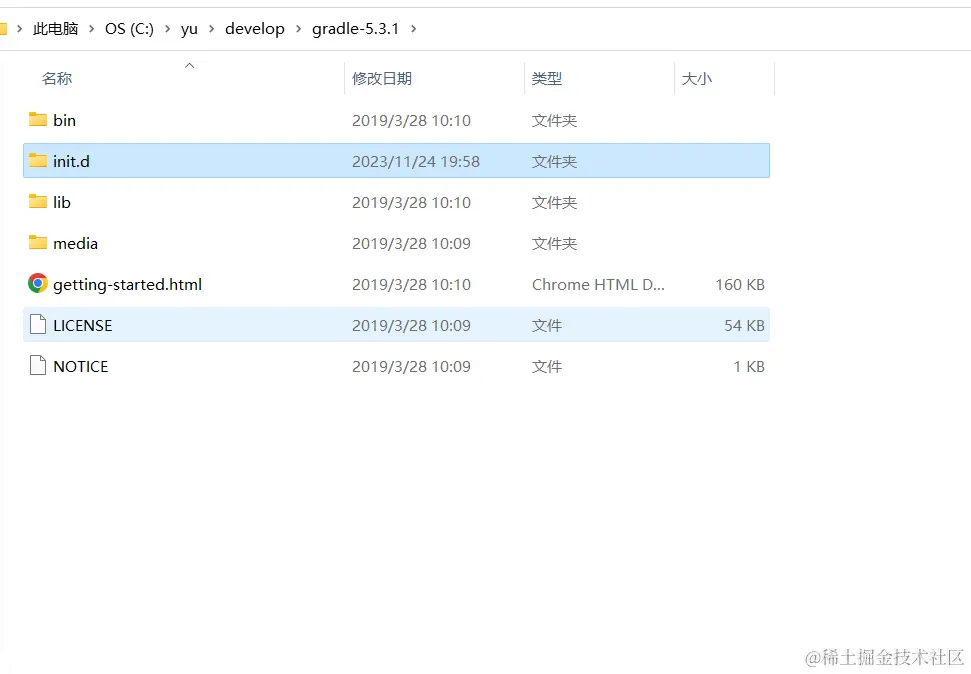Image resolution: width=971 pixels, height=674 pixels.
Task: Select the media folder icon
Action: point(38,242)
